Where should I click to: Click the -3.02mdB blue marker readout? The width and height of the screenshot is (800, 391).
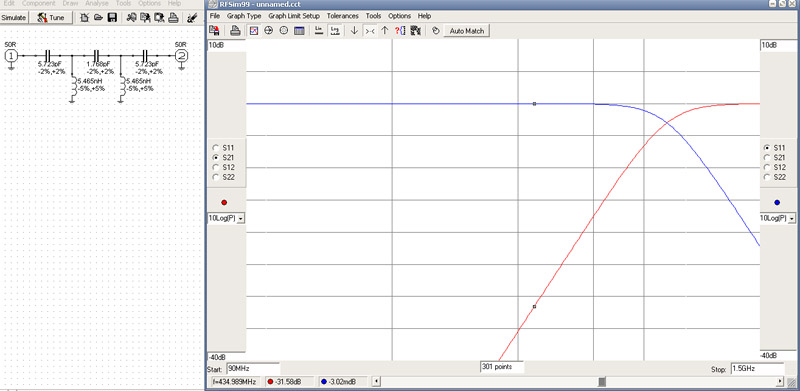point(344,382)
